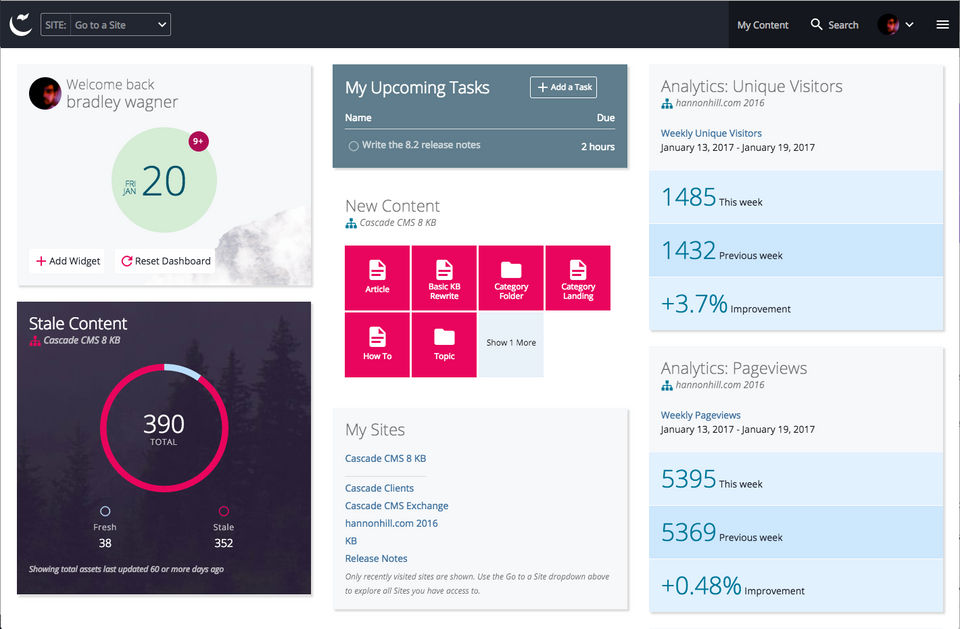Click Show 1 More in New Content
The width and height of the screenshot is (960, 629).
pyautogui.click(x=511, y=343)
